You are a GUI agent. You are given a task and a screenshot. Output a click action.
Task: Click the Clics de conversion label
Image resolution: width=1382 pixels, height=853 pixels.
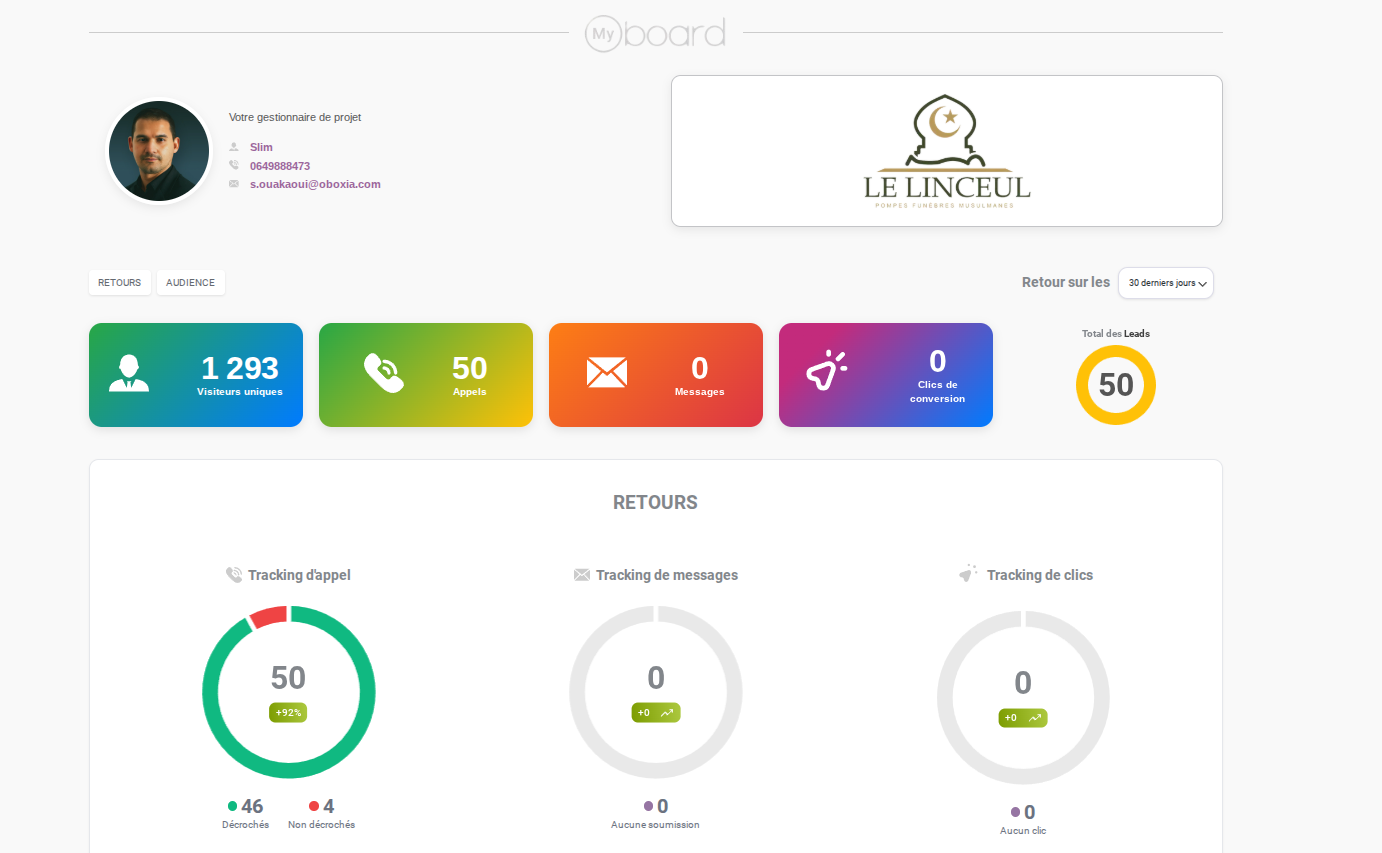937,391
